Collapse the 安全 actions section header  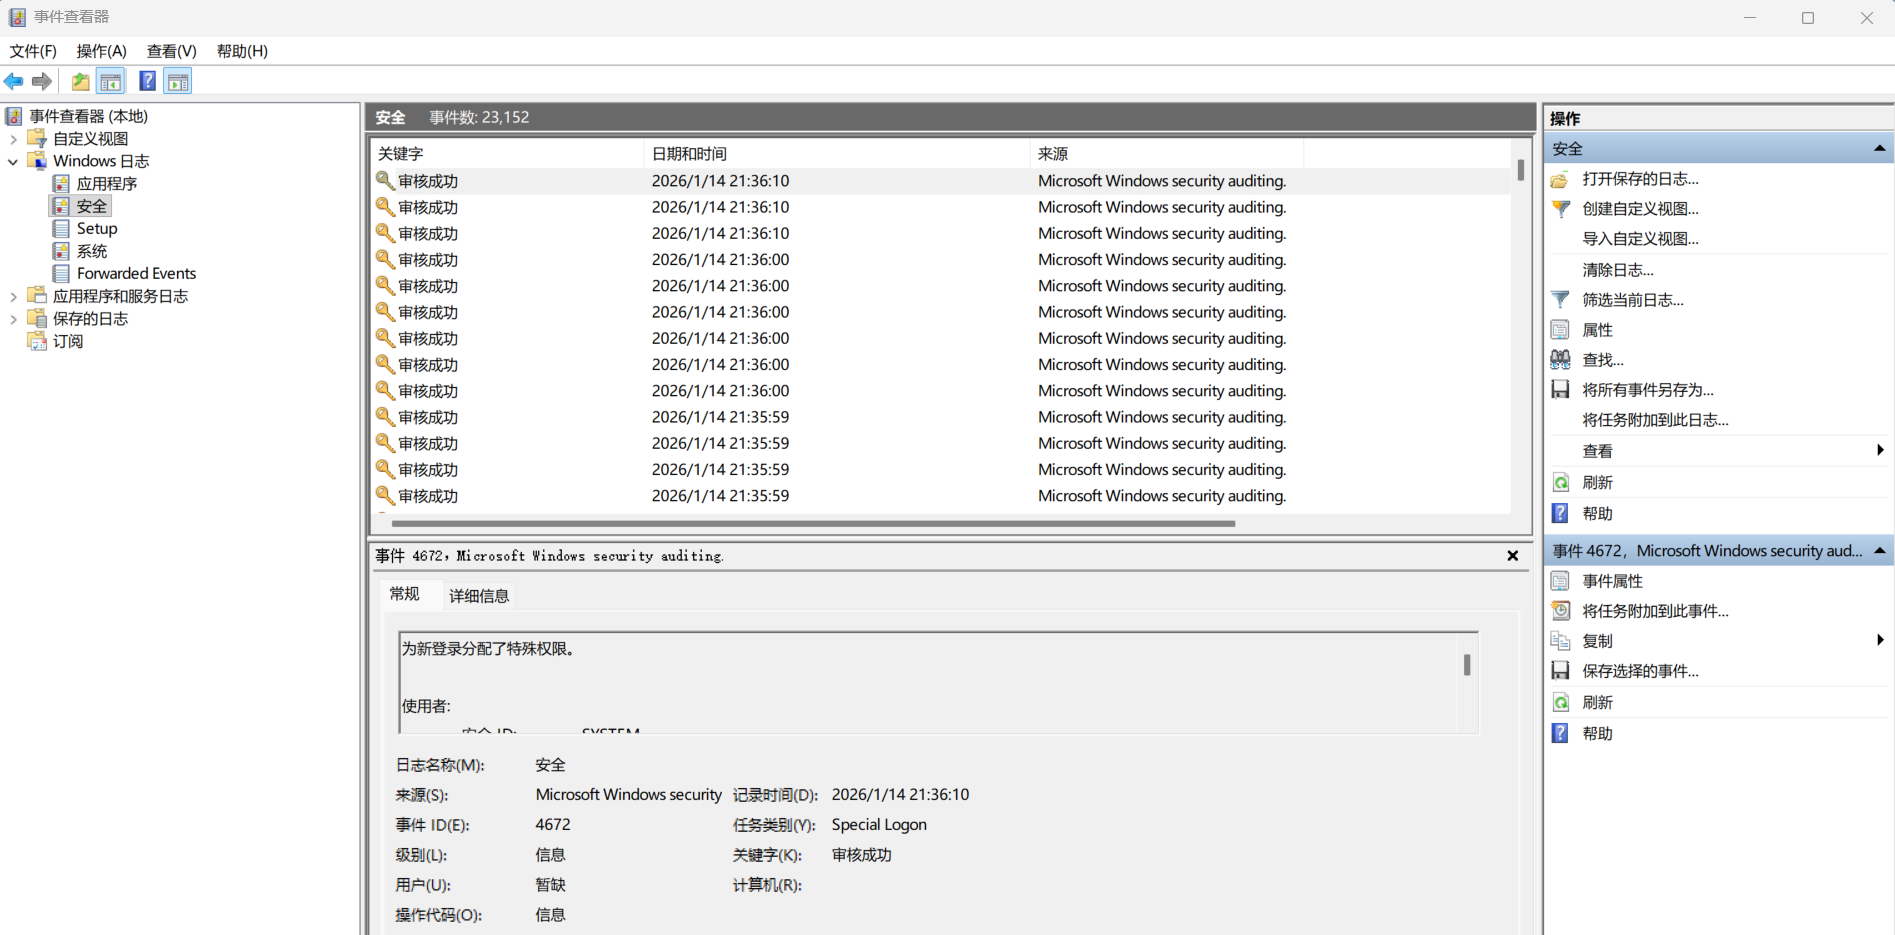(x=1879, y=149)
